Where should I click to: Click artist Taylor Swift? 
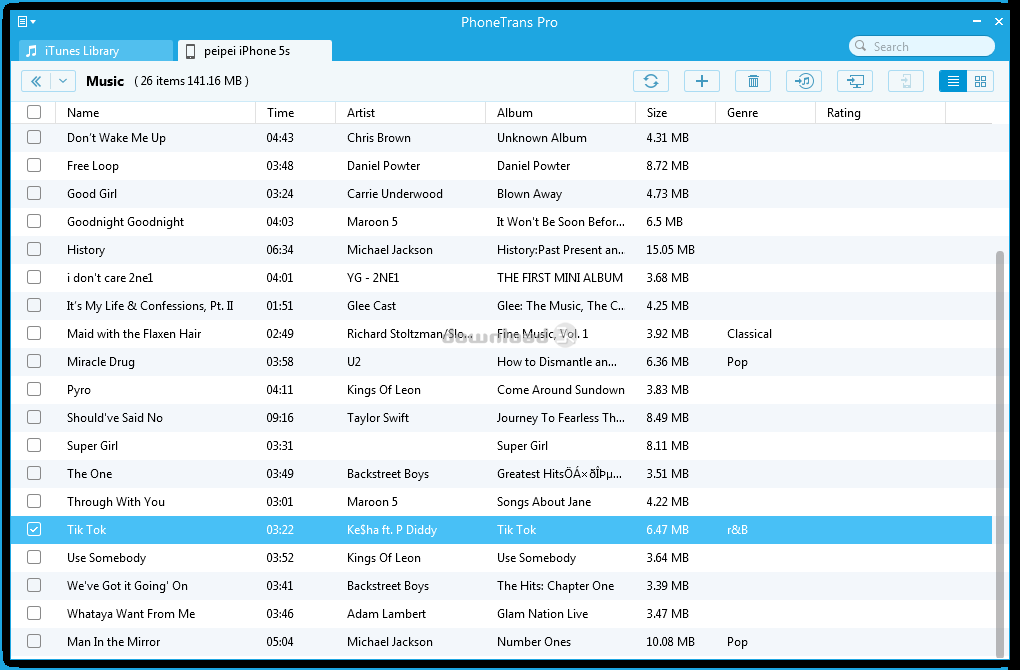point(378,418)
